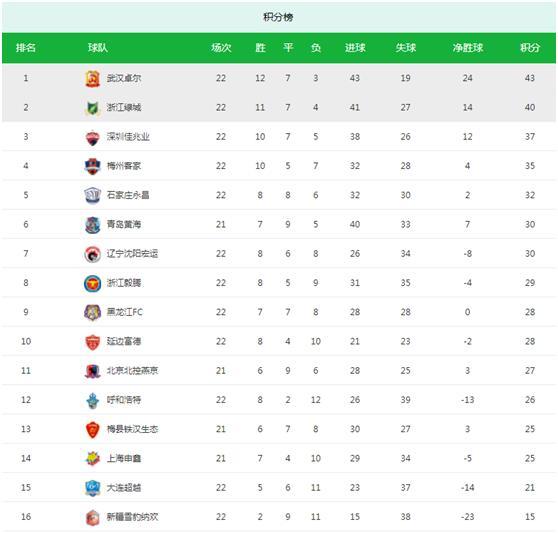The height and width of the screenshot is (534, 558).
Task: Click the 净胜球 column header
Action: pyautogui.click(x=468, y=48)
